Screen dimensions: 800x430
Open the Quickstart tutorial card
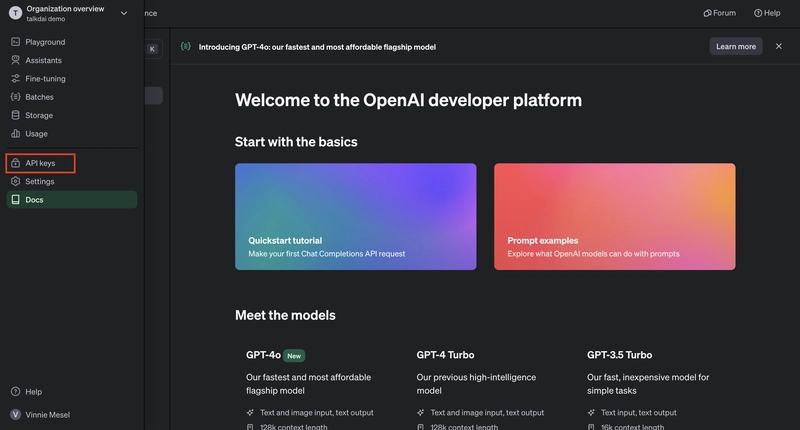pyautogui.click(x=356, y=217)
